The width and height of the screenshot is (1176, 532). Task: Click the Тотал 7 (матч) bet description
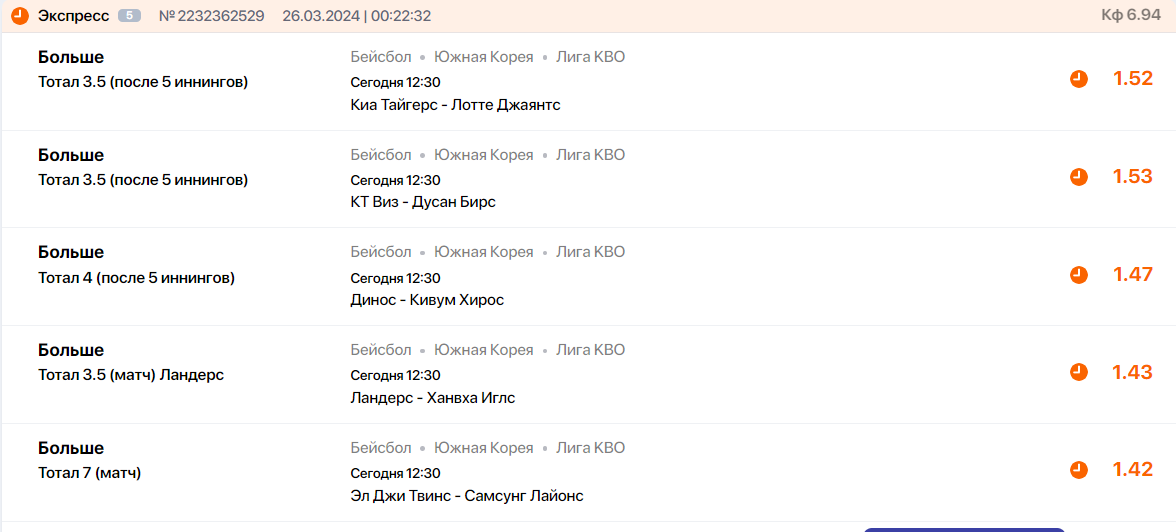pyautogui.click(x=89, y=473)
